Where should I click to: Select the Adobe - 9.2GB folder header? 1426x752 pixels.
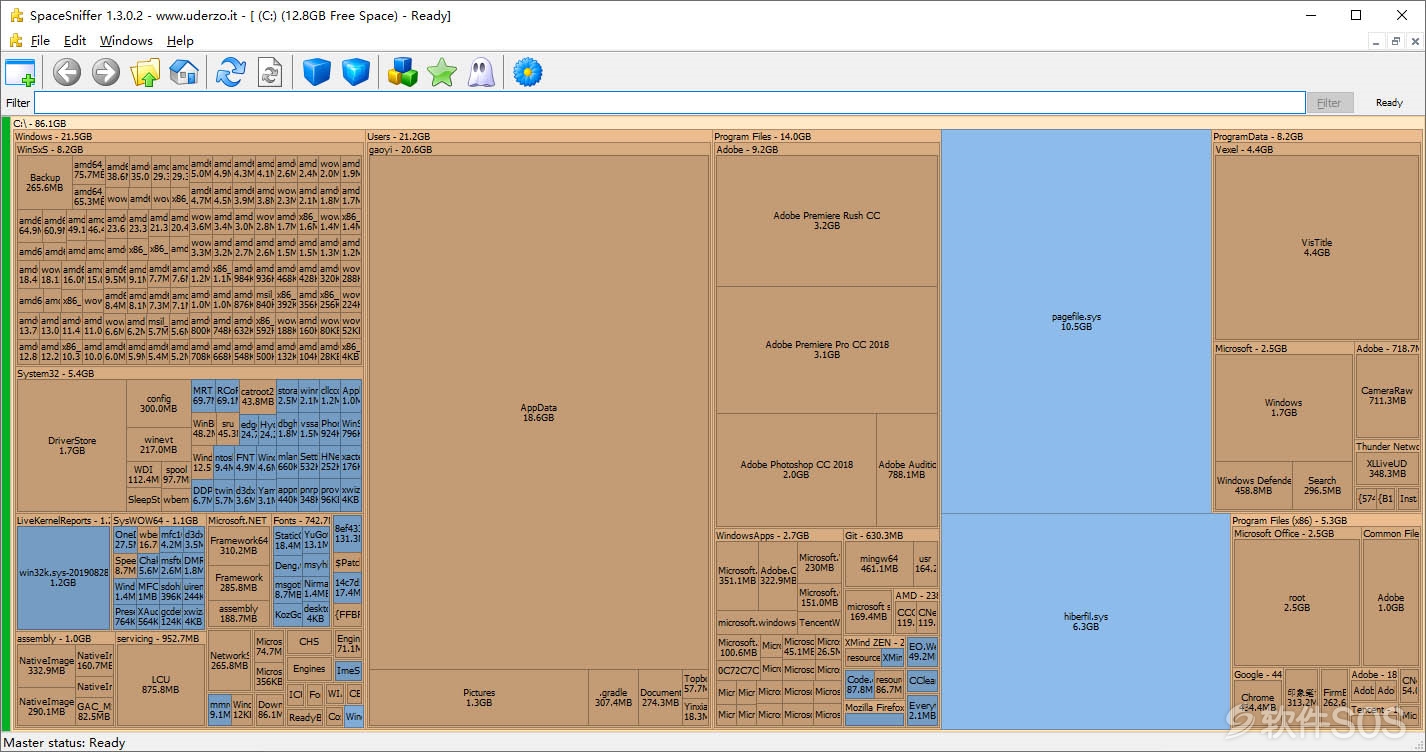click(x=826, y=149)
